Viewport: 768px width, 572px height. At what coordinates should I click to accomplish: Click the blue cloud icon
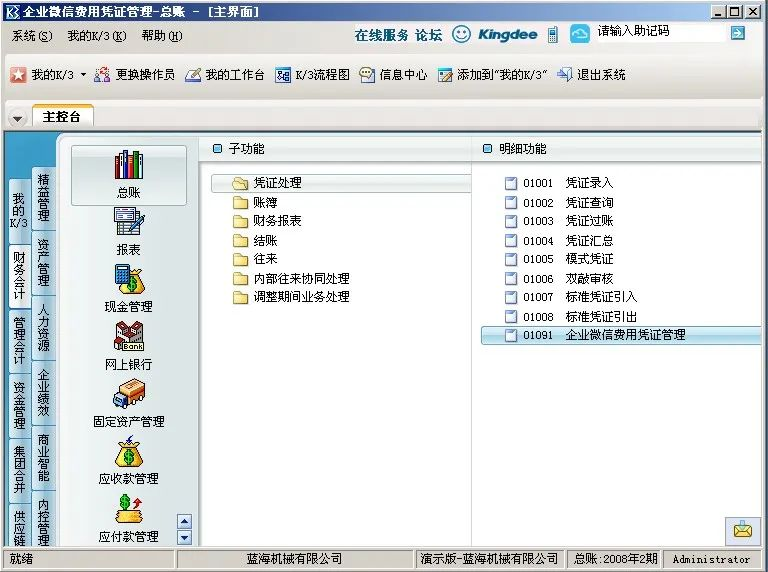click(579, 34)
